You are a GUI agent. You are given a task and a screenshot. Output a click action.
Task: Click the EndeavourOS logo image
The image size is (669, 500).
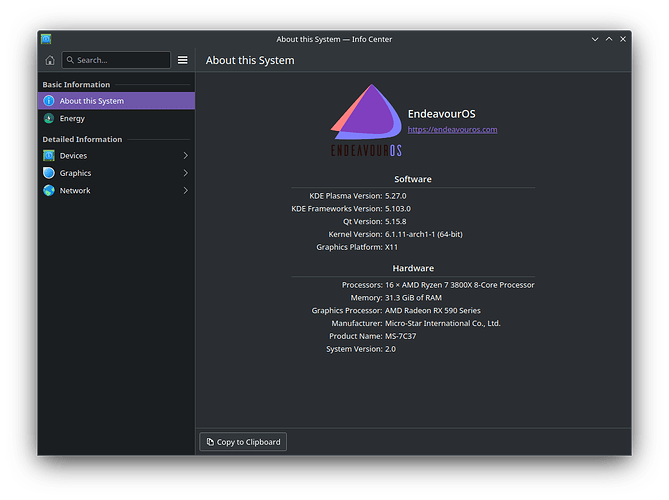pyautogui.click(x=366, y=120)
